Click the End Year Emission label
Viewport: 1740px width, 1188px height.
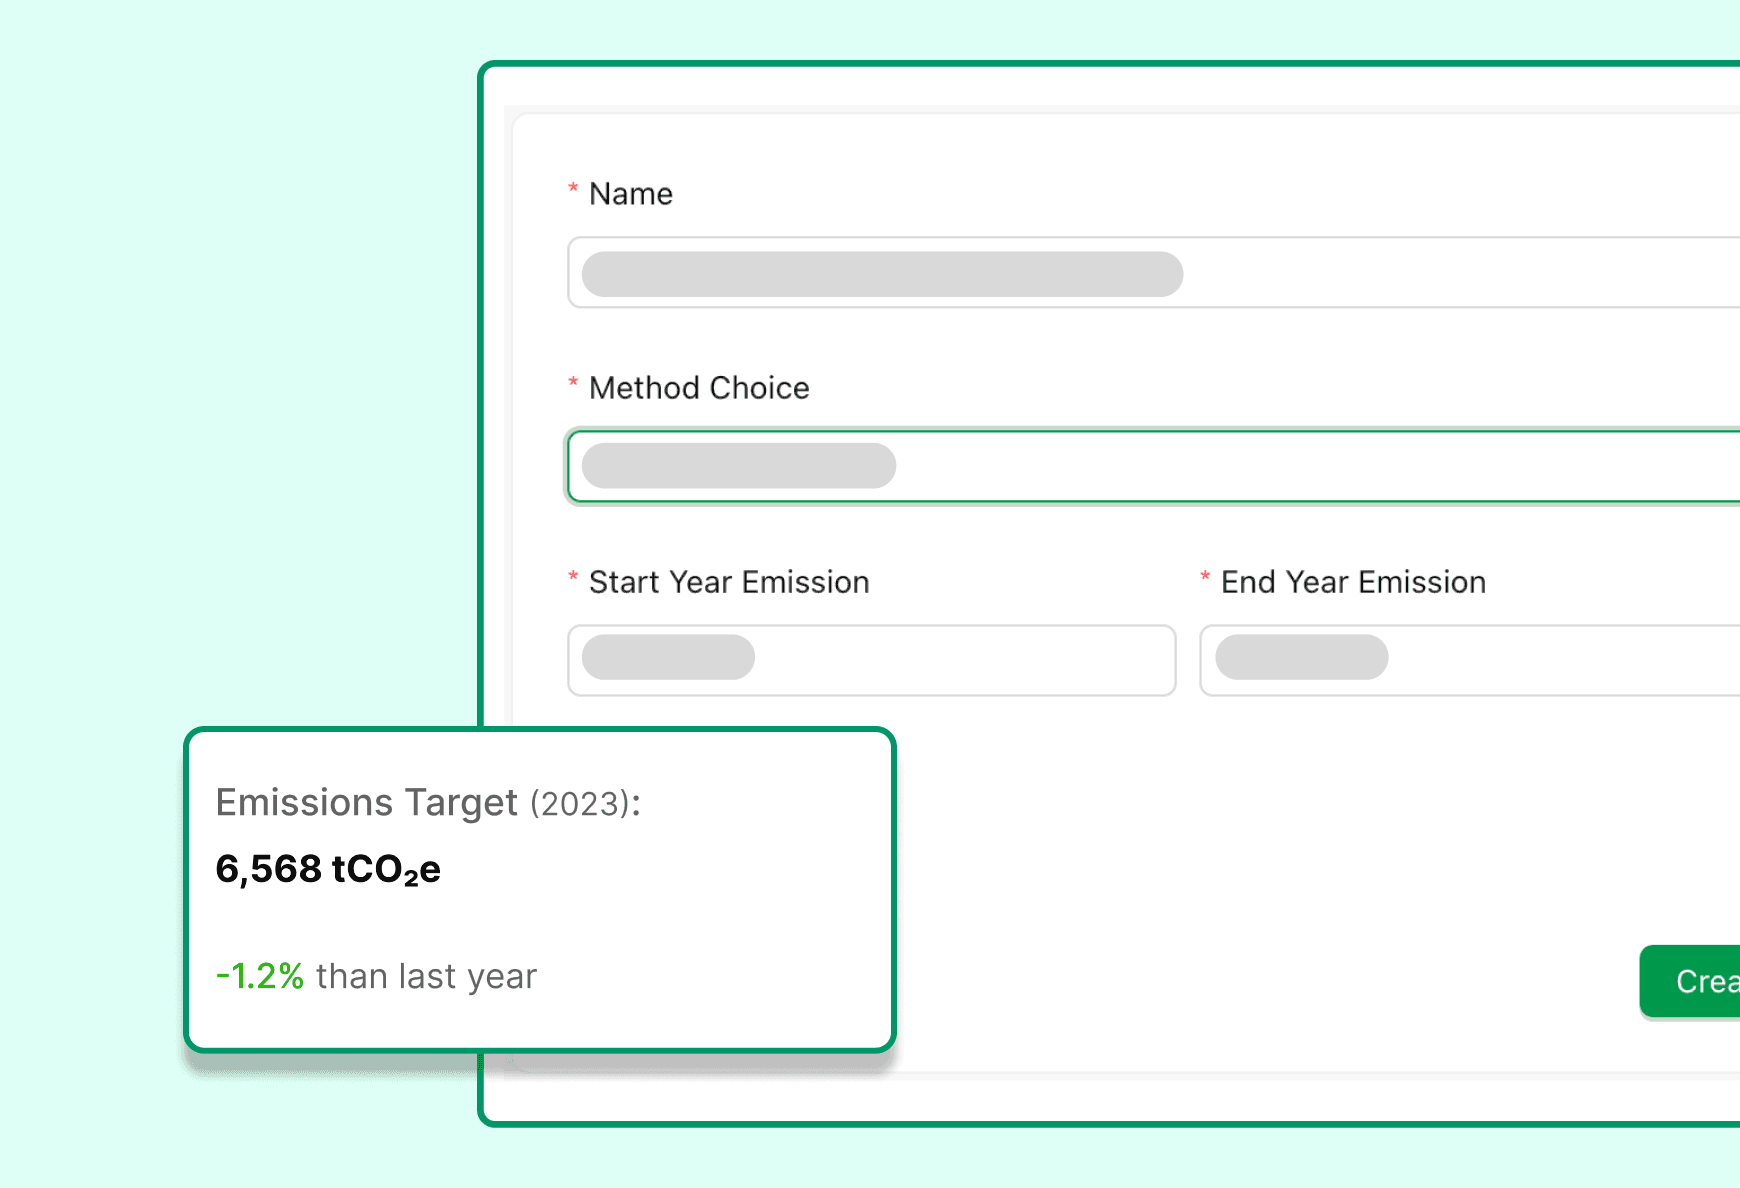[1352, 582]
